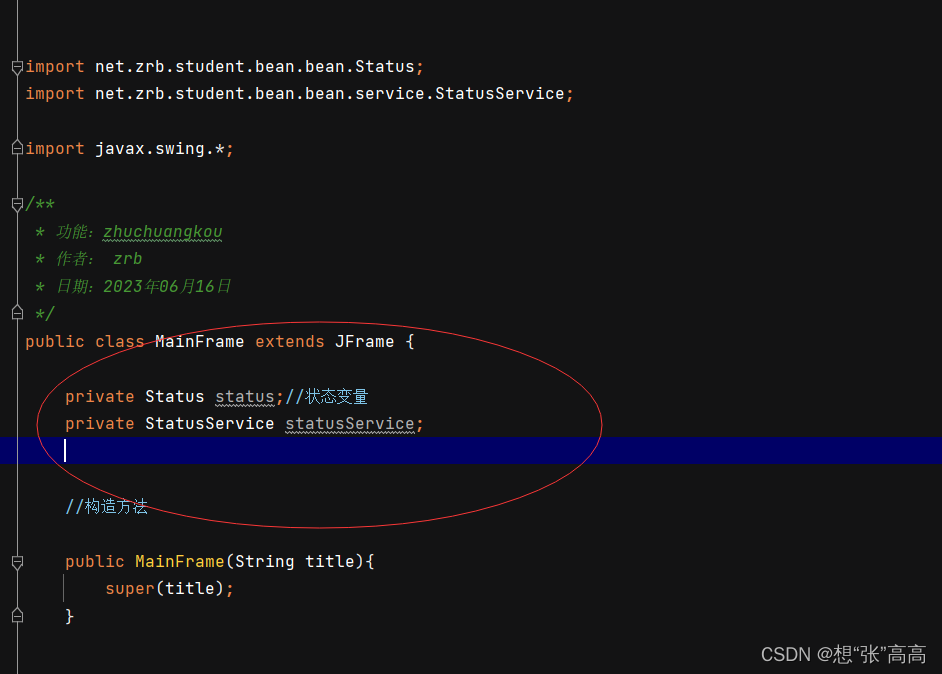Click Status type in field declaration

tap(175, 397)
